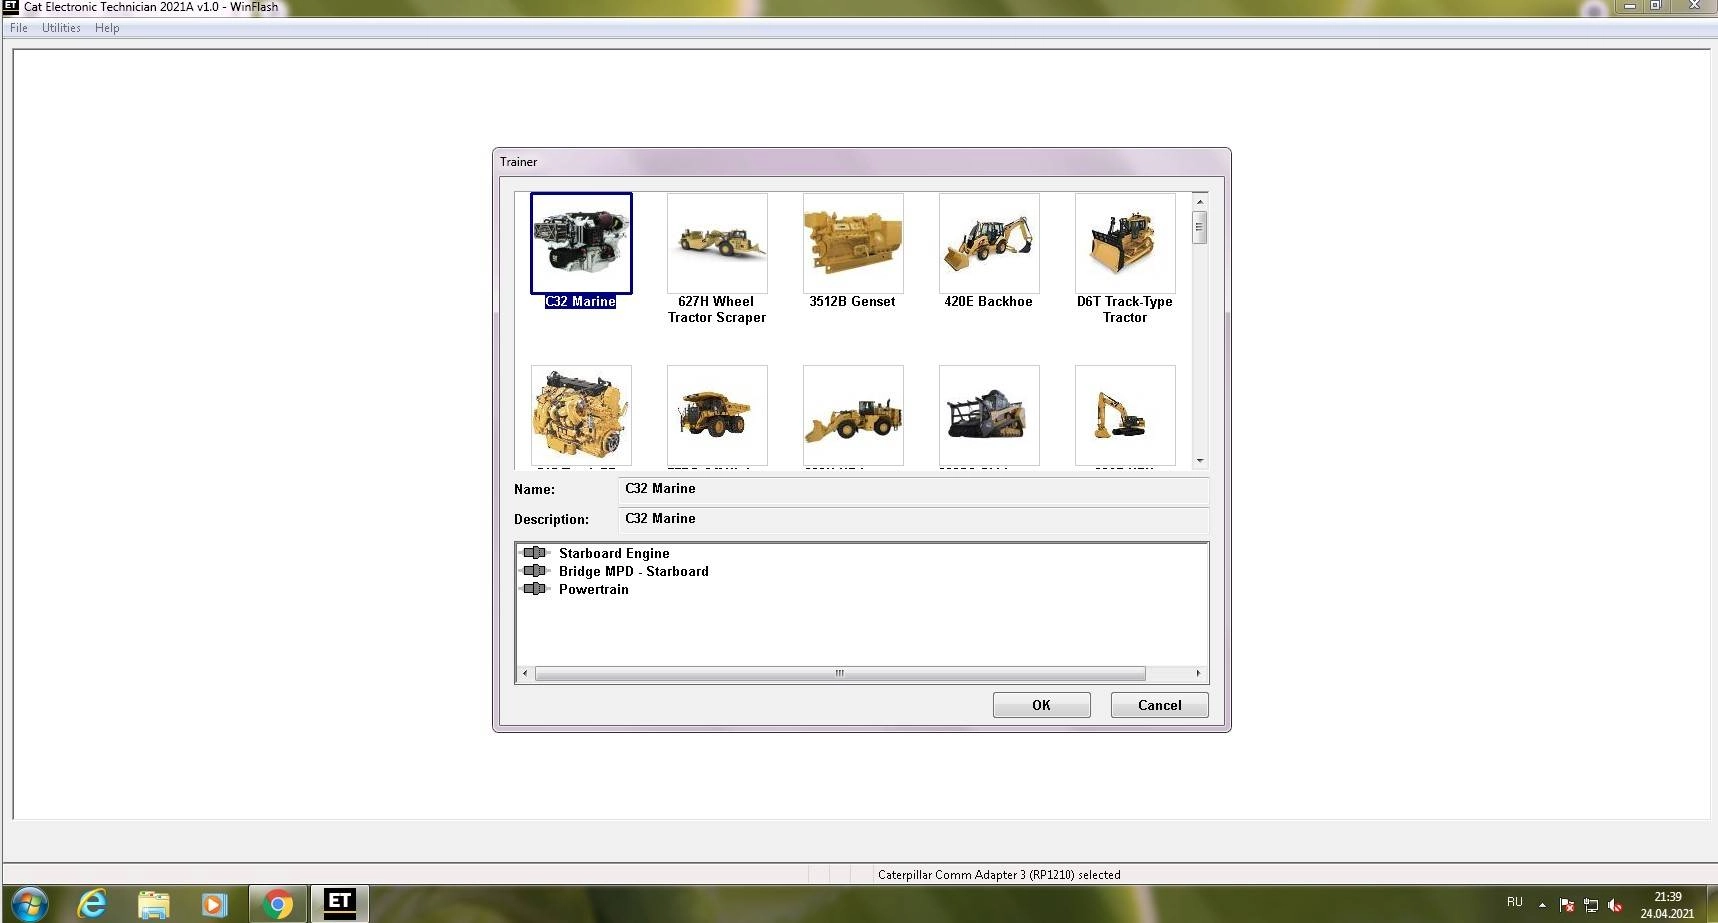Launch Internet Explorer from the taskbar
The image size is (1718, 923).
pyautogui.click(x=92, y=904)
